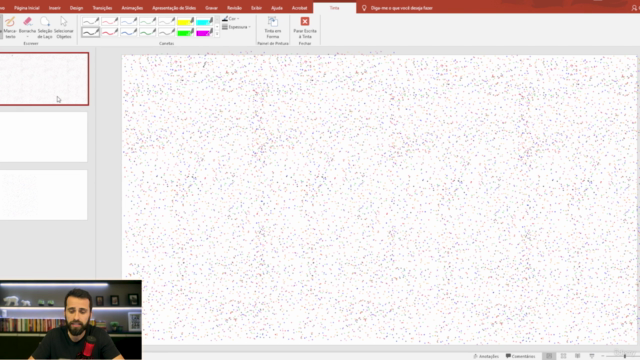Select the Marca-texto highlighter tool
Viewport: 640px width, 360px height.
pos(10,27)
